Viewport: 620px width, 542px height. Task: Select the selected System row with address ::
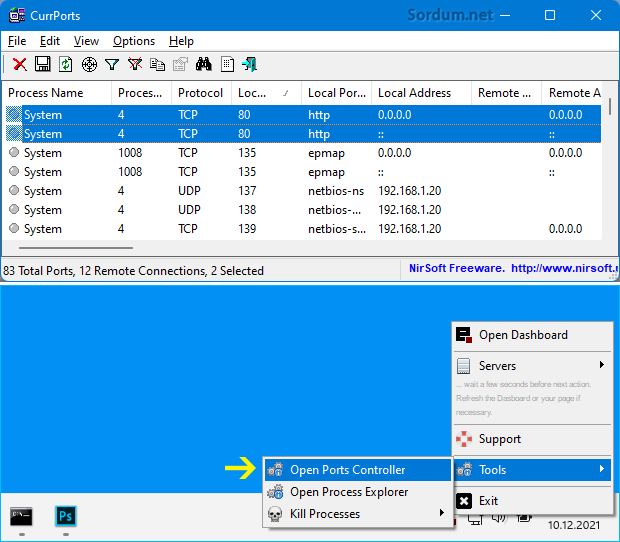tap(303, 134)
